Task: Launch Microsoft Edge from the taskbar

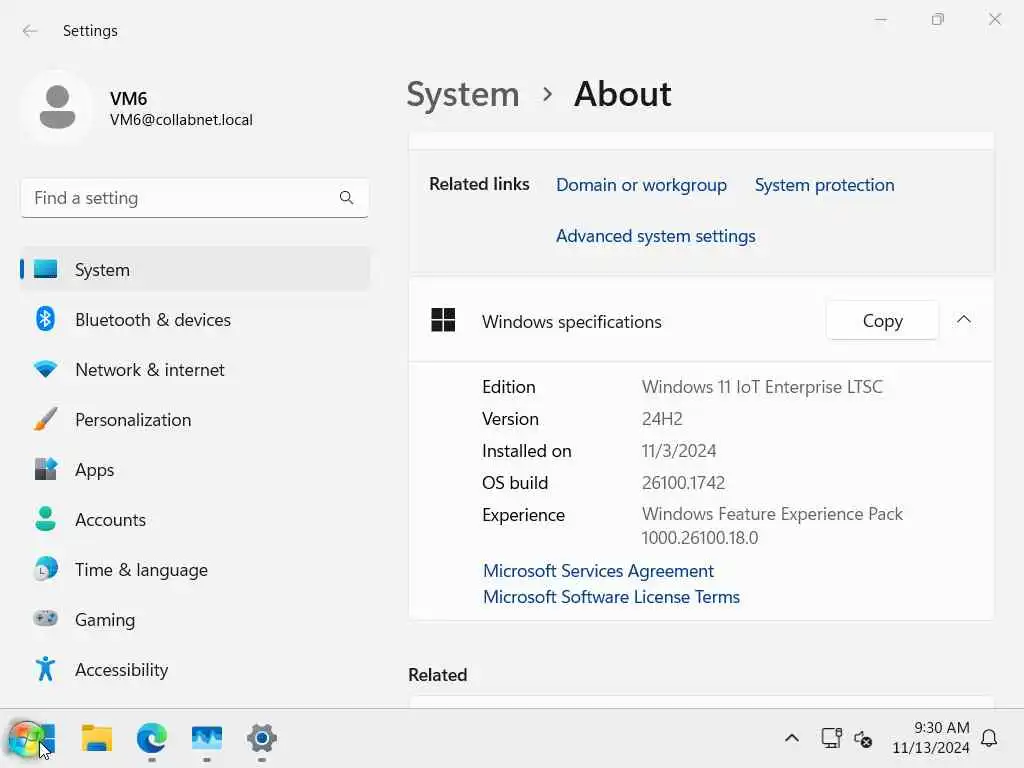Action: point(152,739)
